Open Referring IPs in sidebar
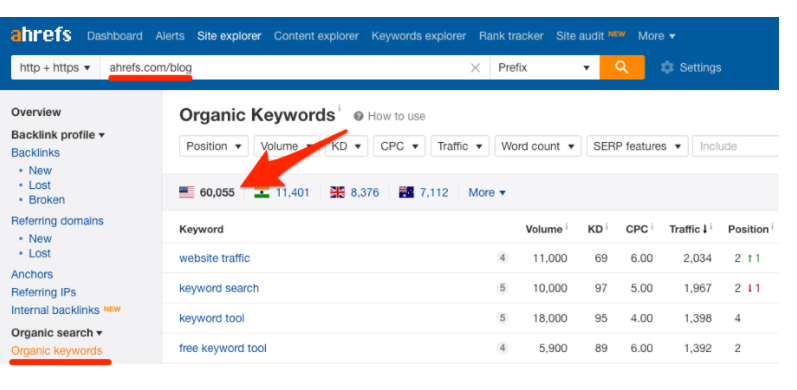This screenshot has height=390, width=797. pyautogui.click(x=44, y=292)
